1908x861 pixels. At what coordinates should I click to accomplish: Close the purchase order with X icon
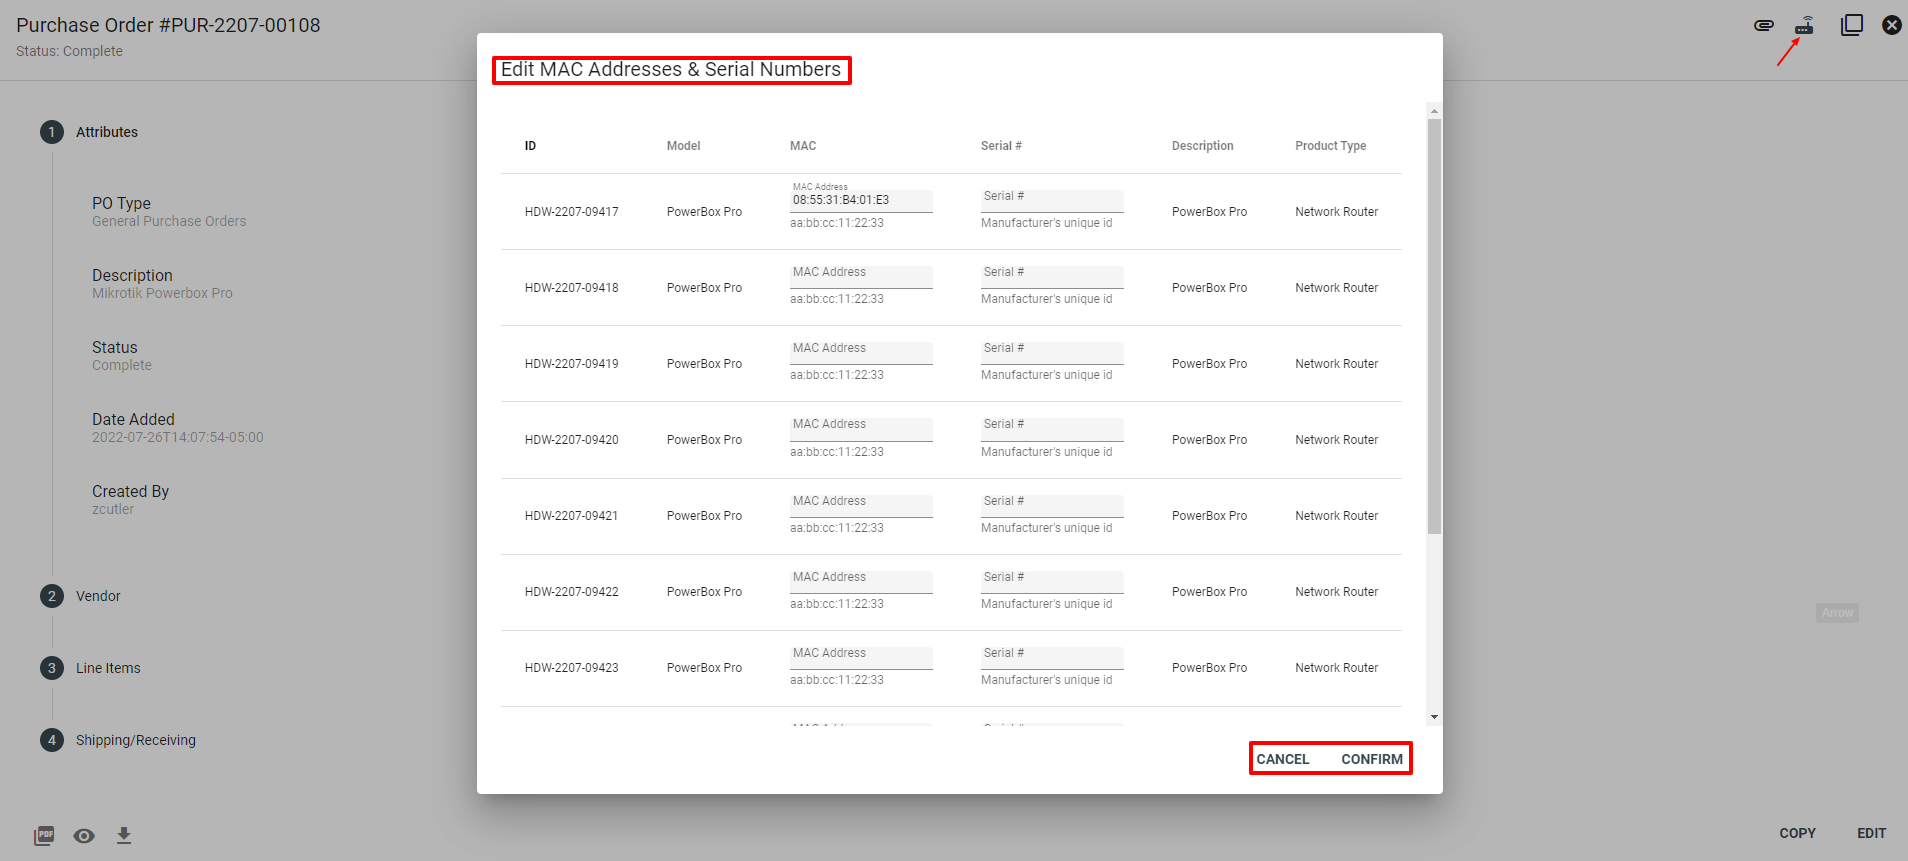[x=1892, y=25]
